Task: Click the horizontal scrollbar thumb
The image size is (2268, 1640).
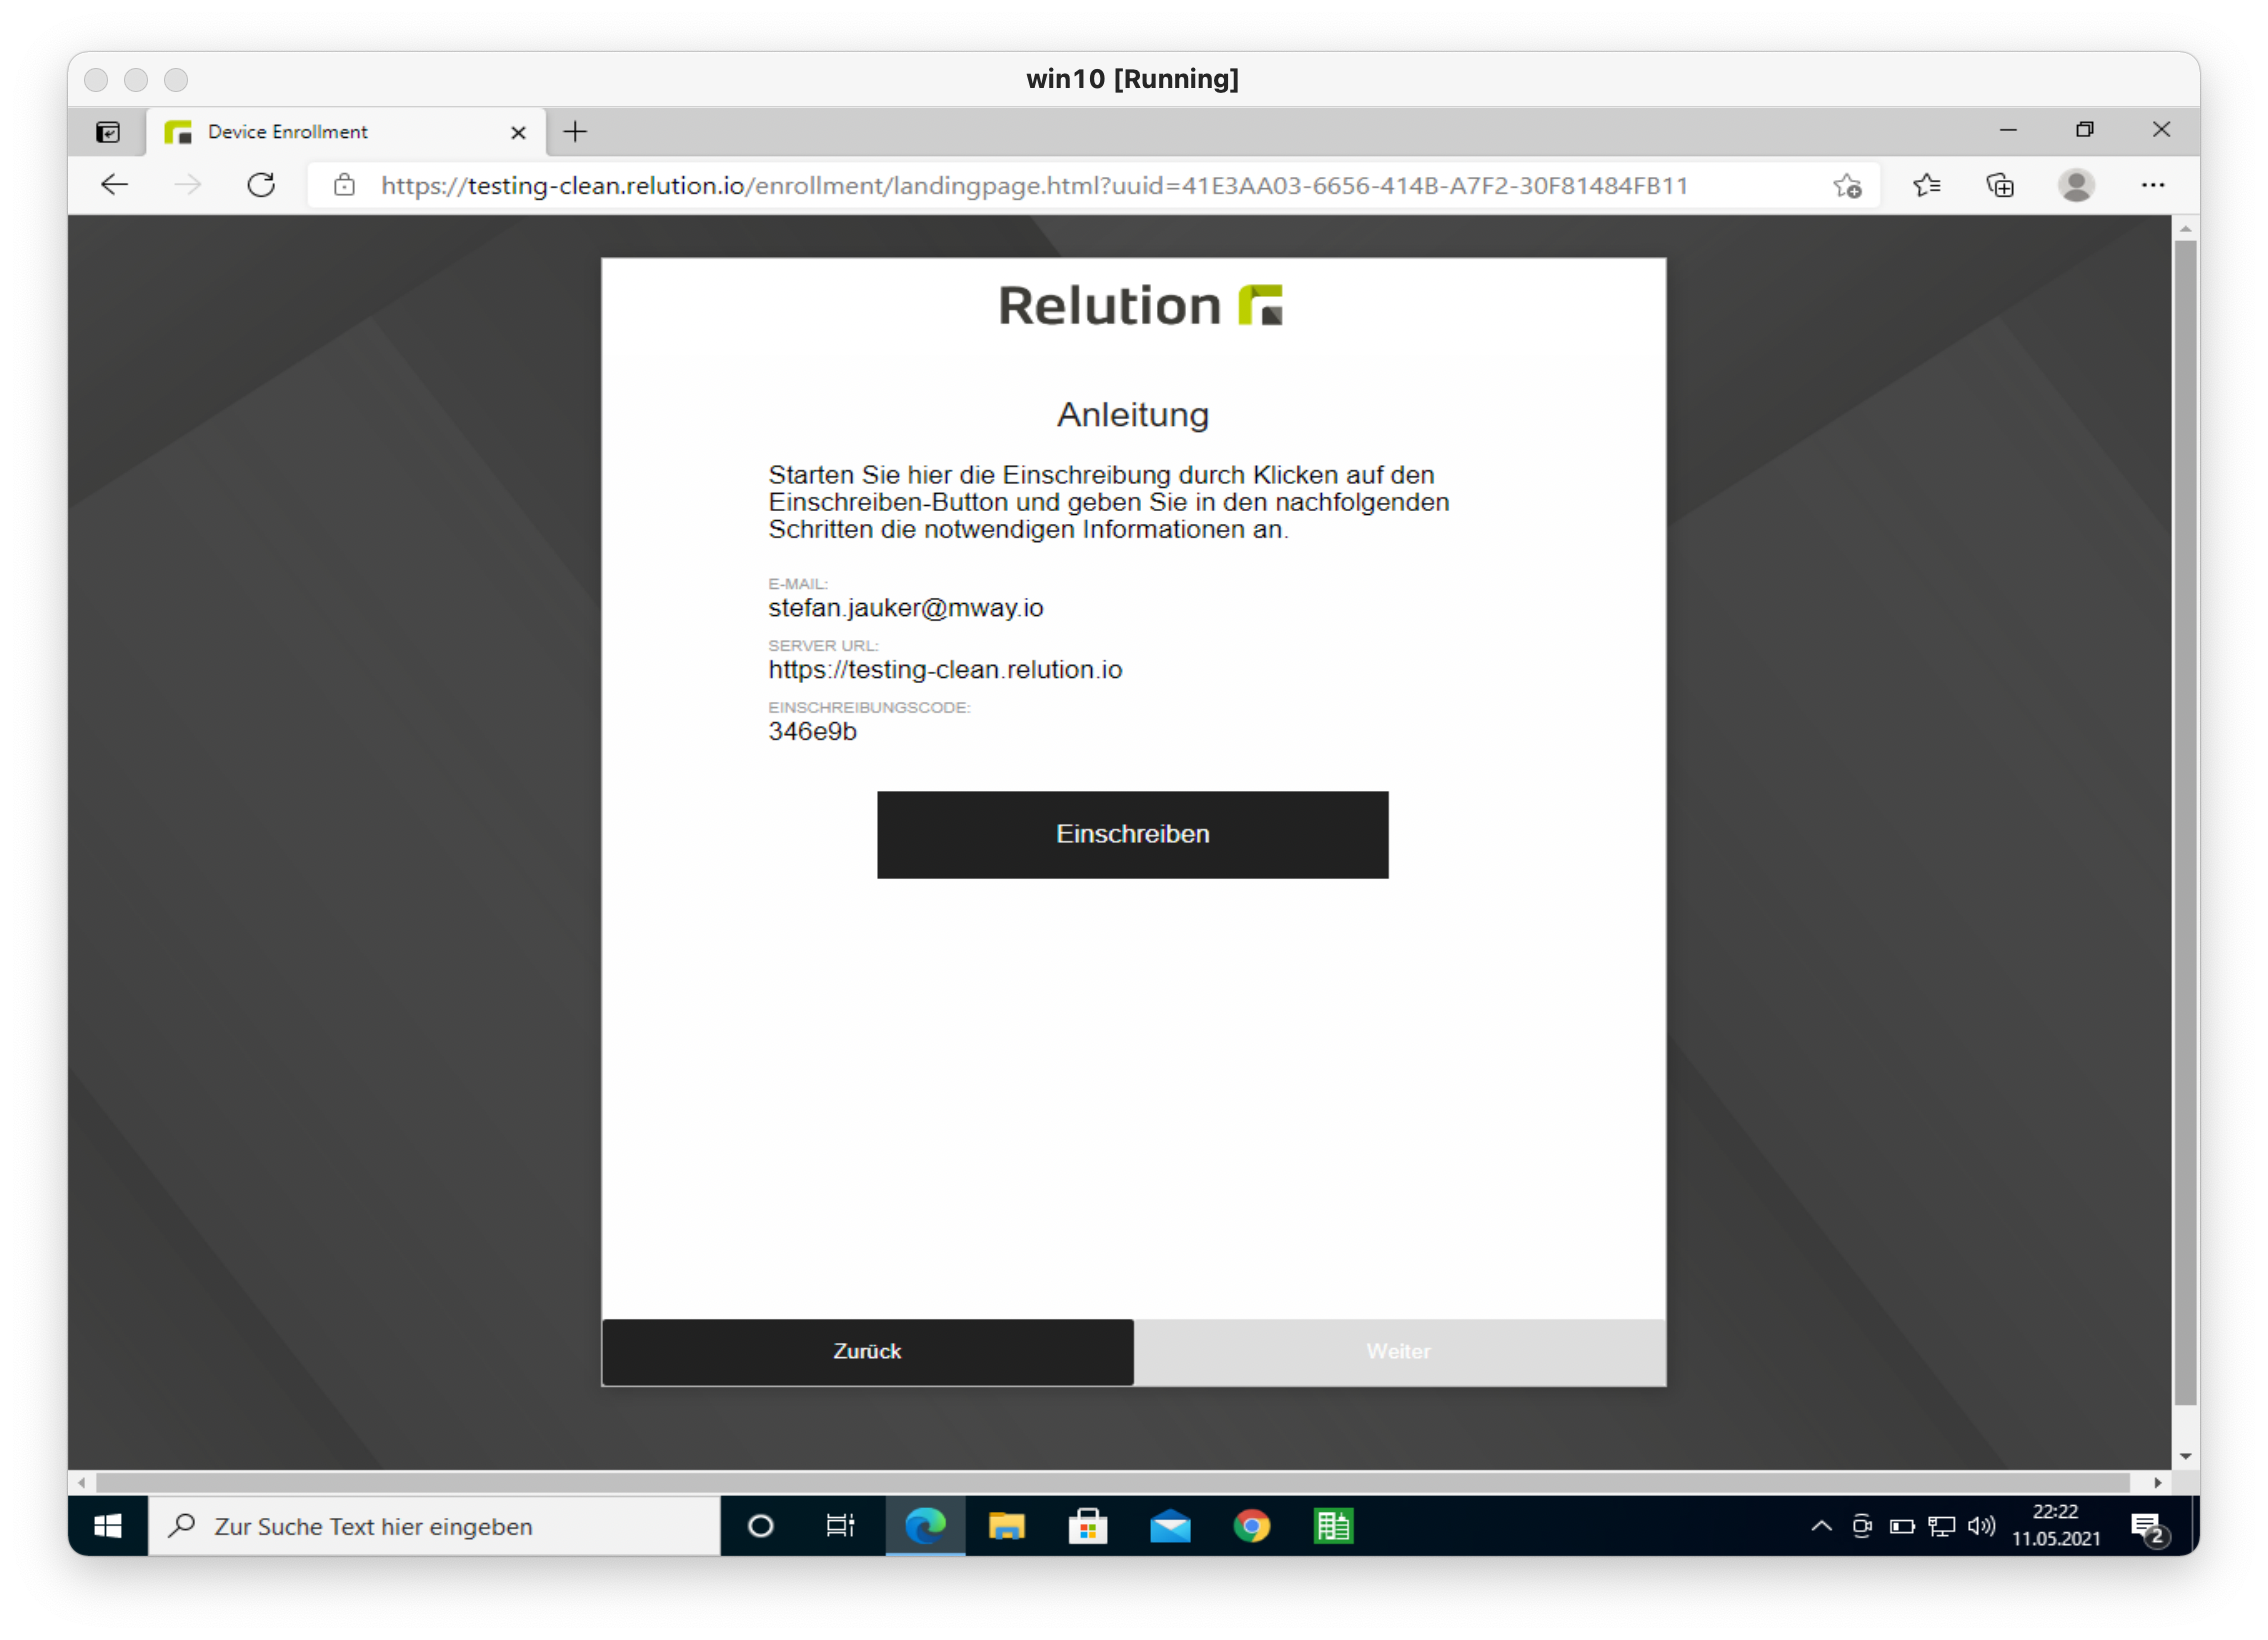Action: [x=1112, y=1482]
